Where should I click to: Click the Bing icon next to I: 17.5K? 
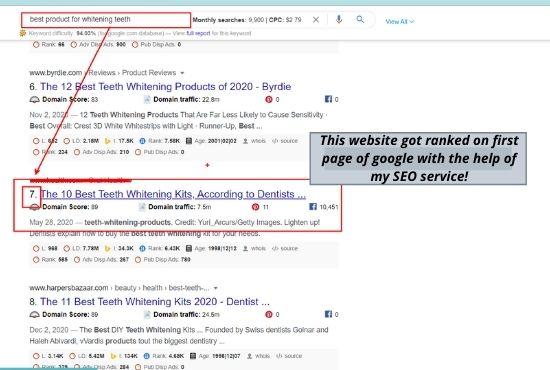click(x=108, y=141)
